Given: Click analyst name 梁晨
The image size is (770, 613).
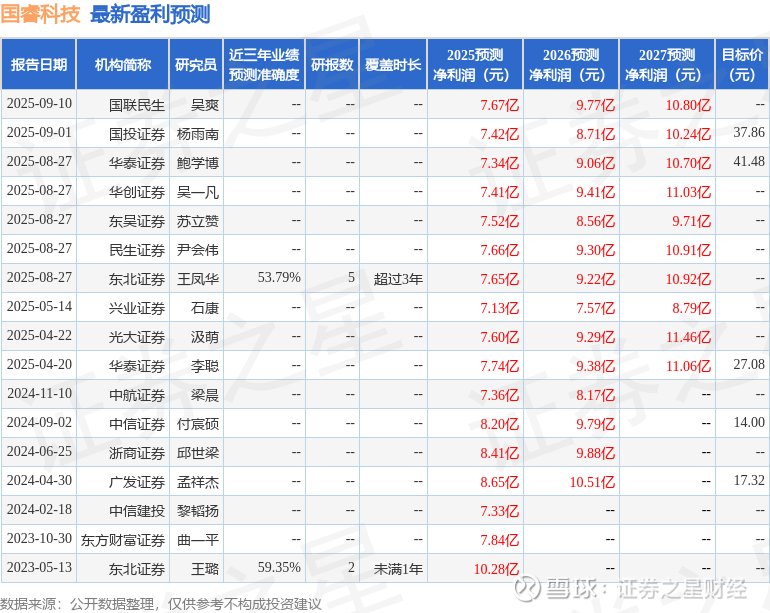Looking at the screenshot, I should tap(205, 394).
